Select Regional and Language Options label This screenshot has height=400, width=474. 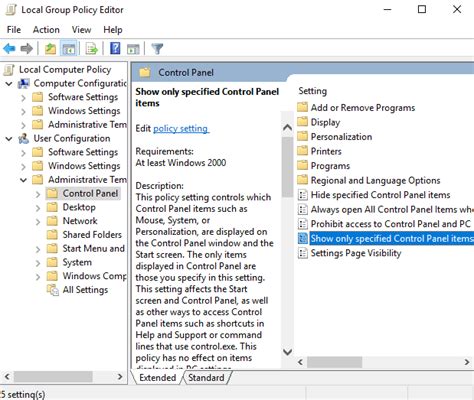[x=375, y=180]
